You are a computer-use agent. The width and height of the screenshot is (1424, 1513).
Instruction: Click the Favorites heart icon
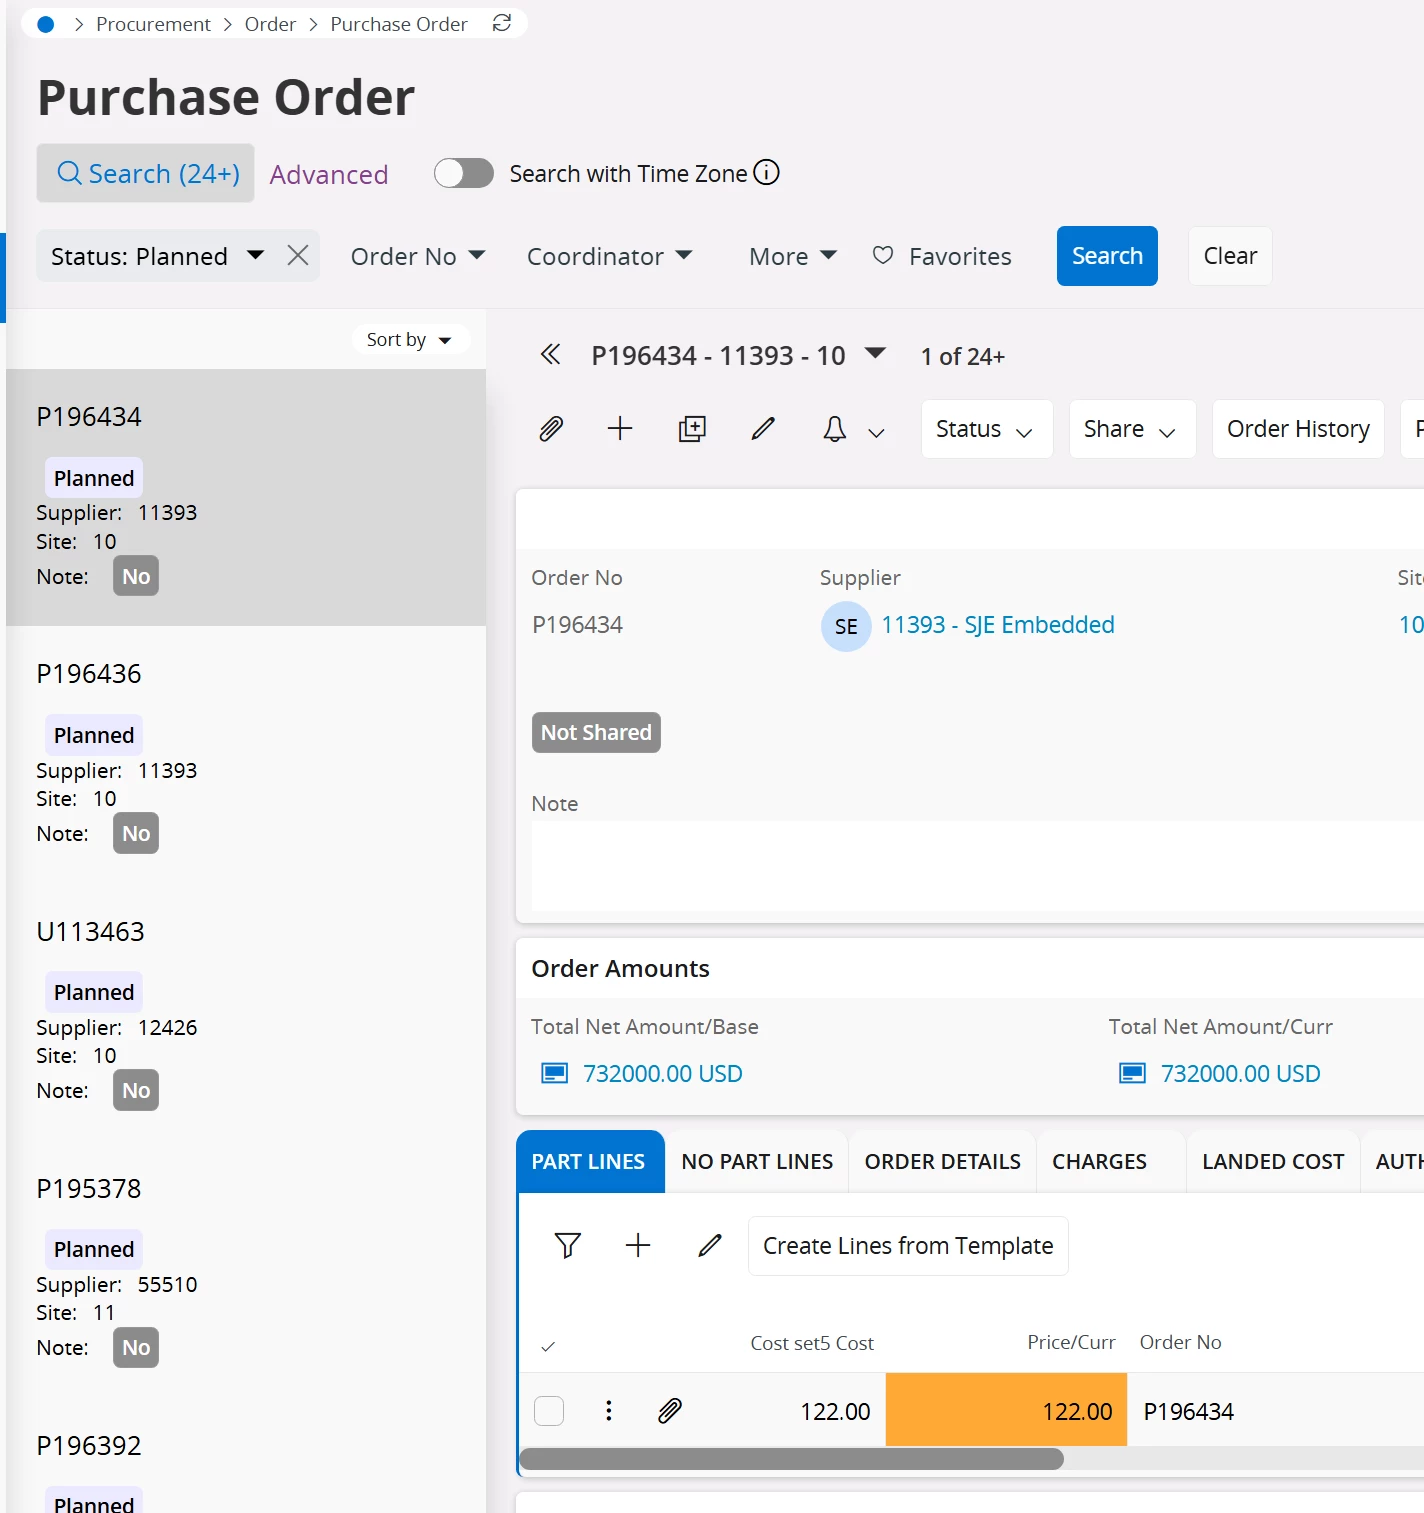click(x=883, y=256)
